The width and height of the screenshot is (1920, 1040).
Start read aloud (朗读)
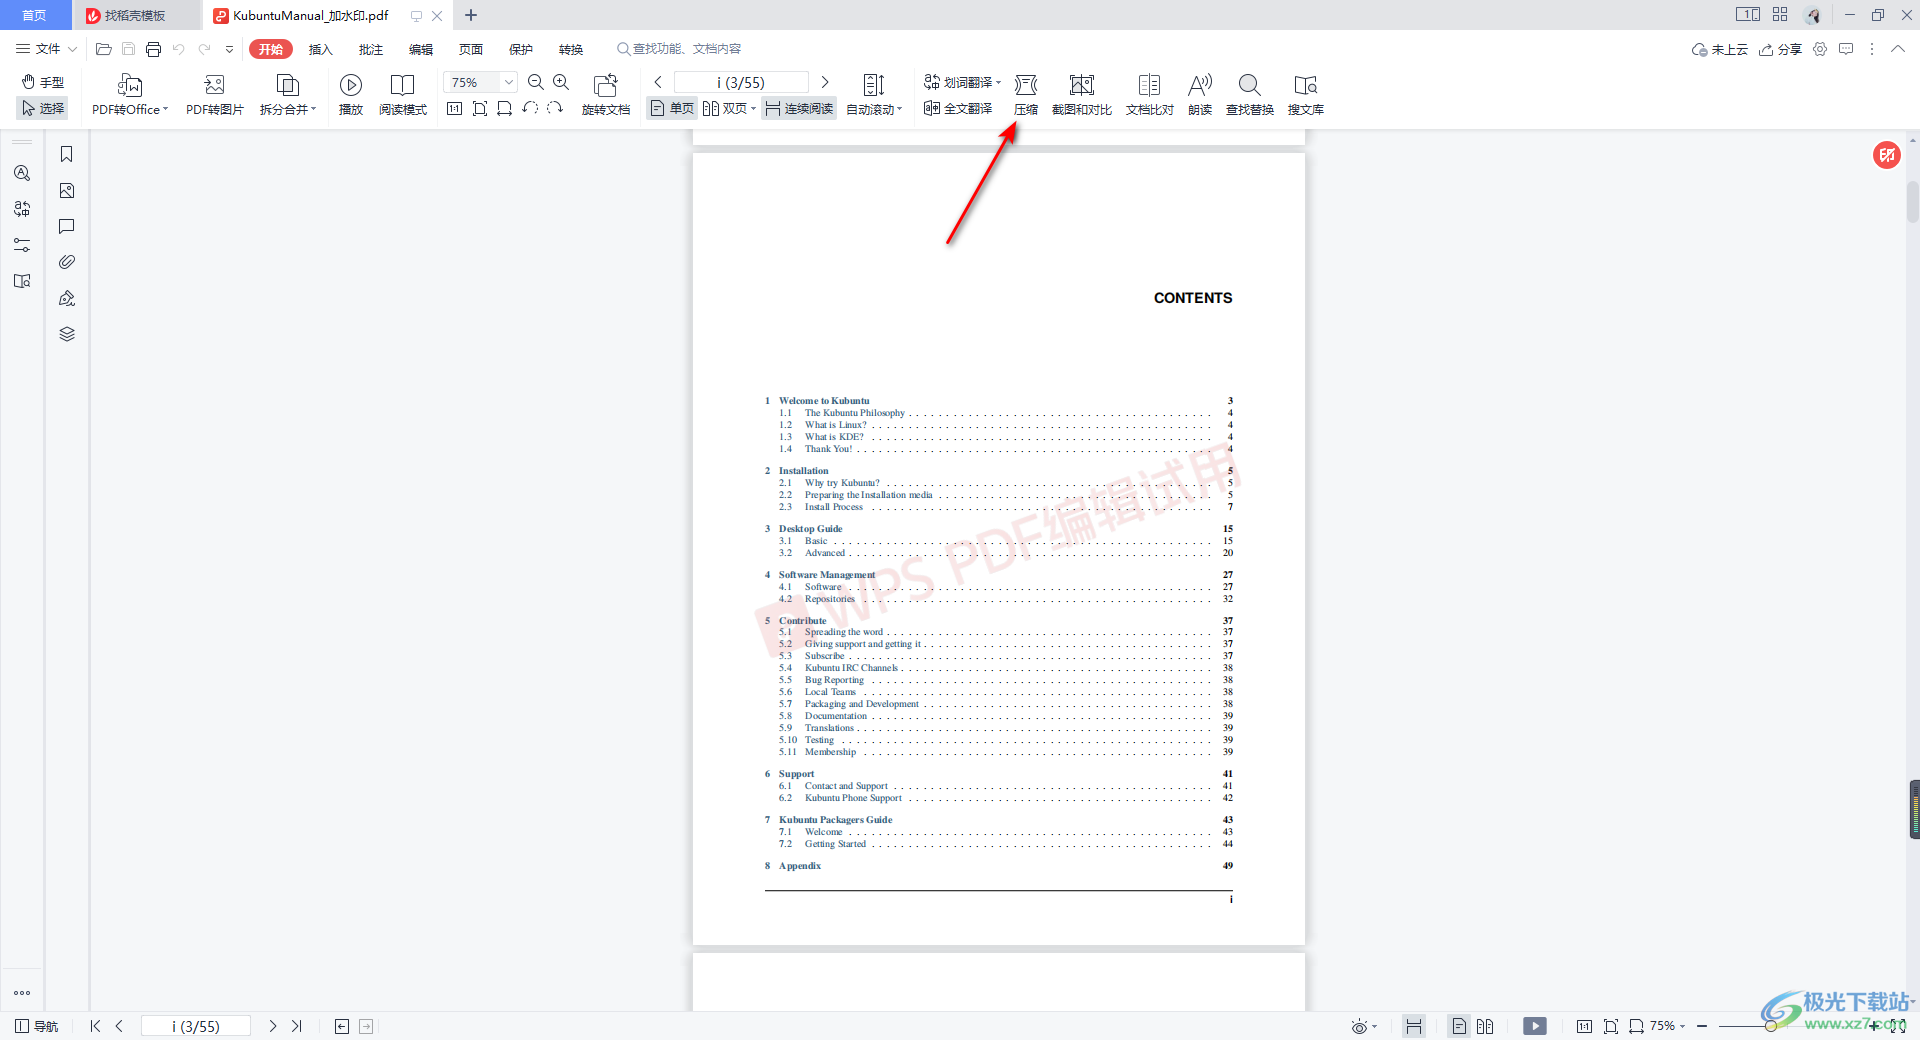(x=1200, y=95)
